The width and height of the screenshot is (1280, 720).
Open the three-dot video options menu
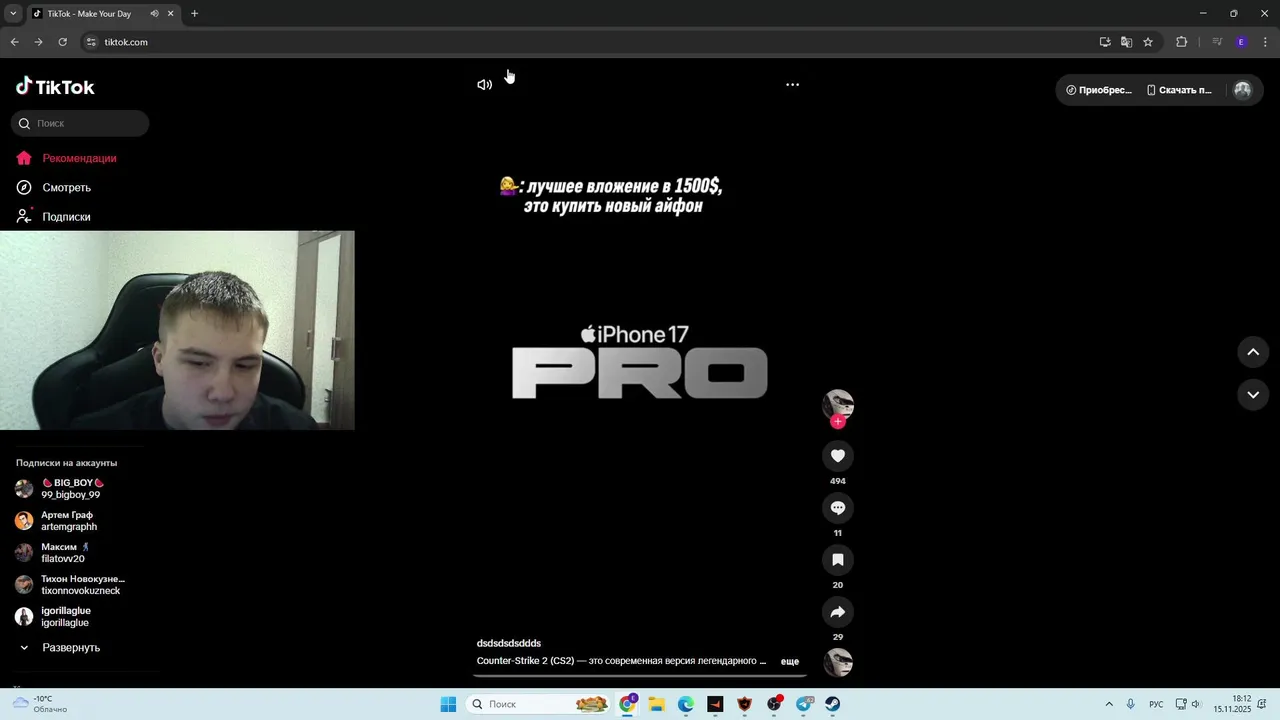pyautogui.click(x=792, y=85)
